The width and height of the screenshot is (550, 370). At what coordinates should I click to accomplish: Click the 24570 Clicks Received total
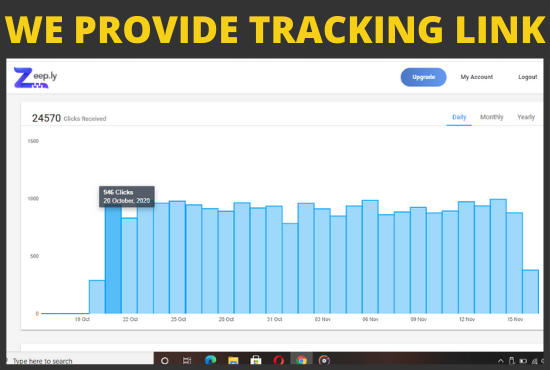click(x=69, y=118)
